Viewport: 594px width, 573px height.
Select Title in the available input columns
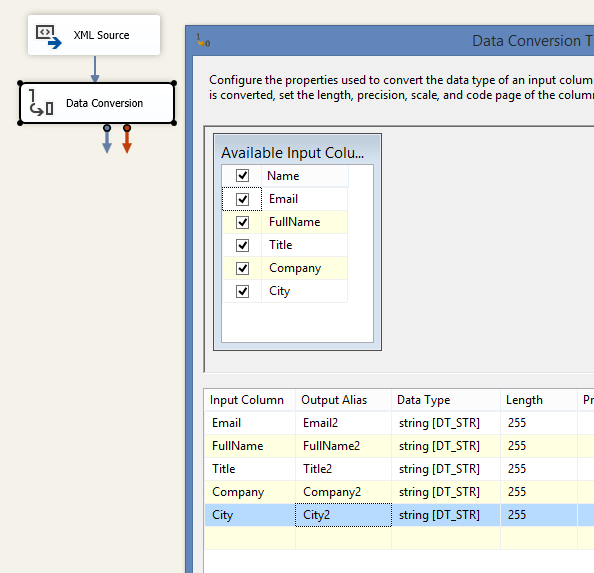pyautogui.click(x=305, y=245)
